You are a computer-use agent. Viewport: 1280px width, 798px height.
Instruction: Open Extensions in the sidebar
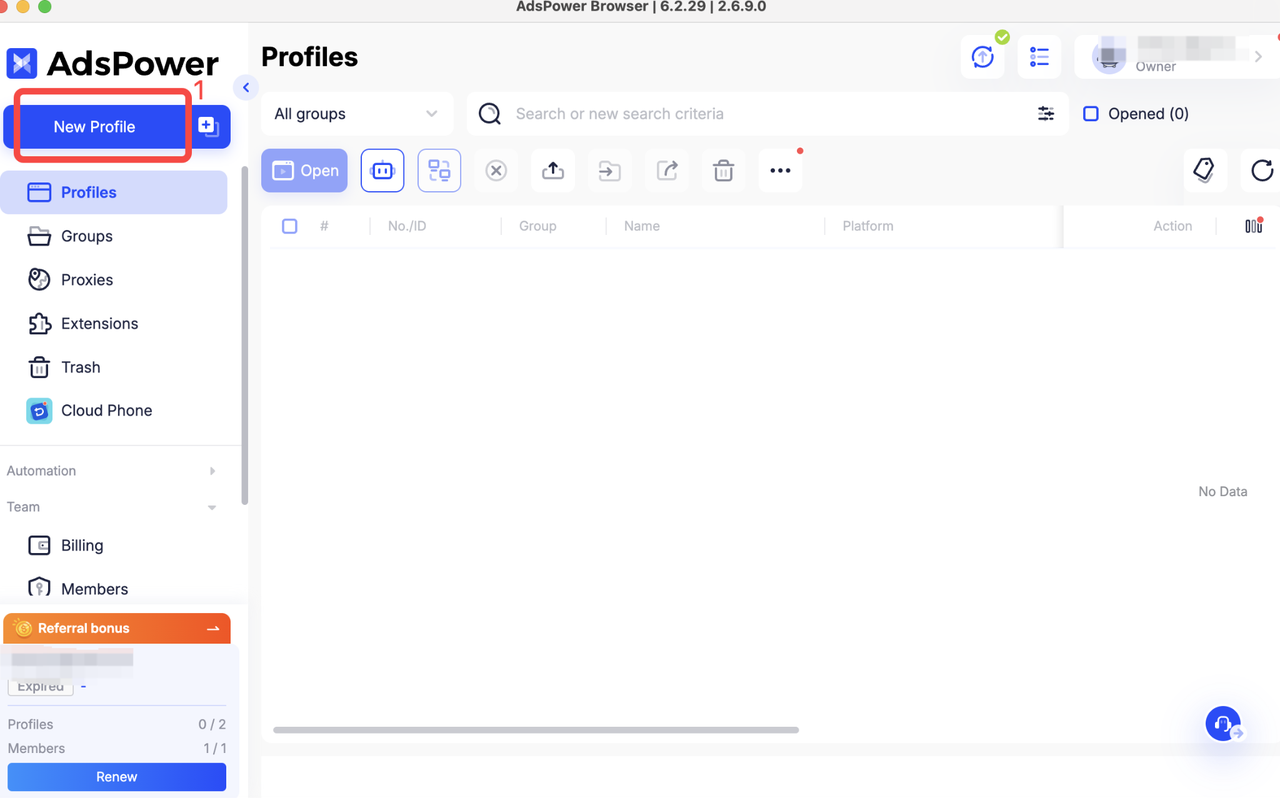click(x=99, y=324)
